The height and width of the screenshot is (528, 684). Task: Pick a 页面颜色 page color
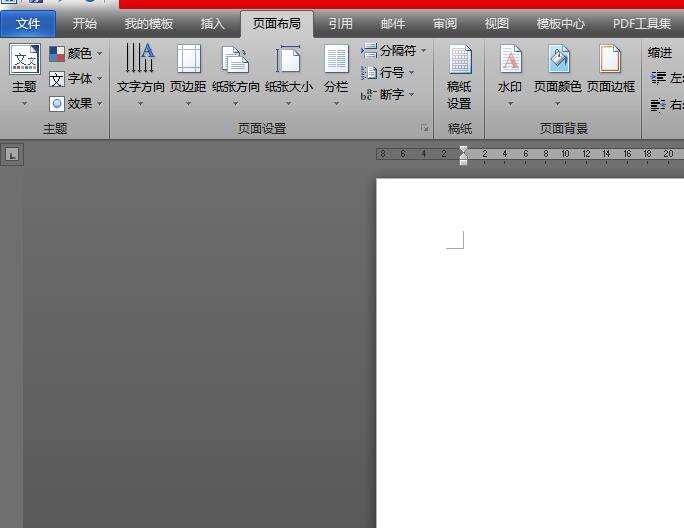click(558, 60)
